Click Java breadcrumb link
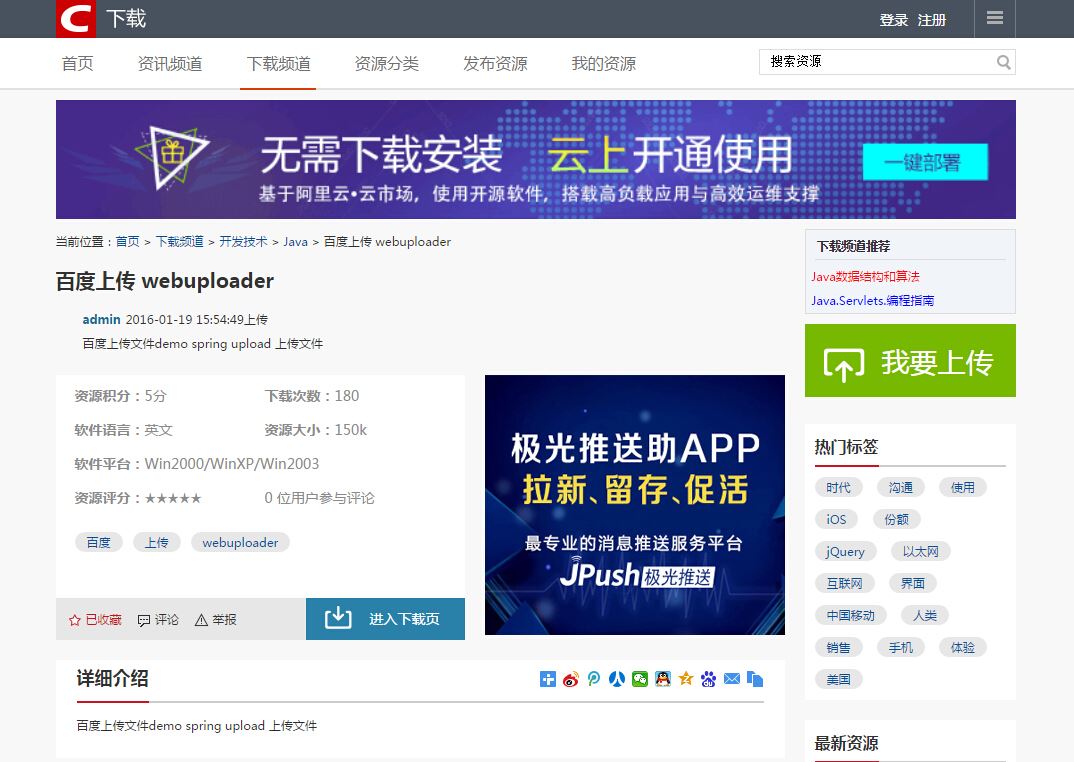The height and width of the screenshot is (762, 1074). (x=295, y=242)
